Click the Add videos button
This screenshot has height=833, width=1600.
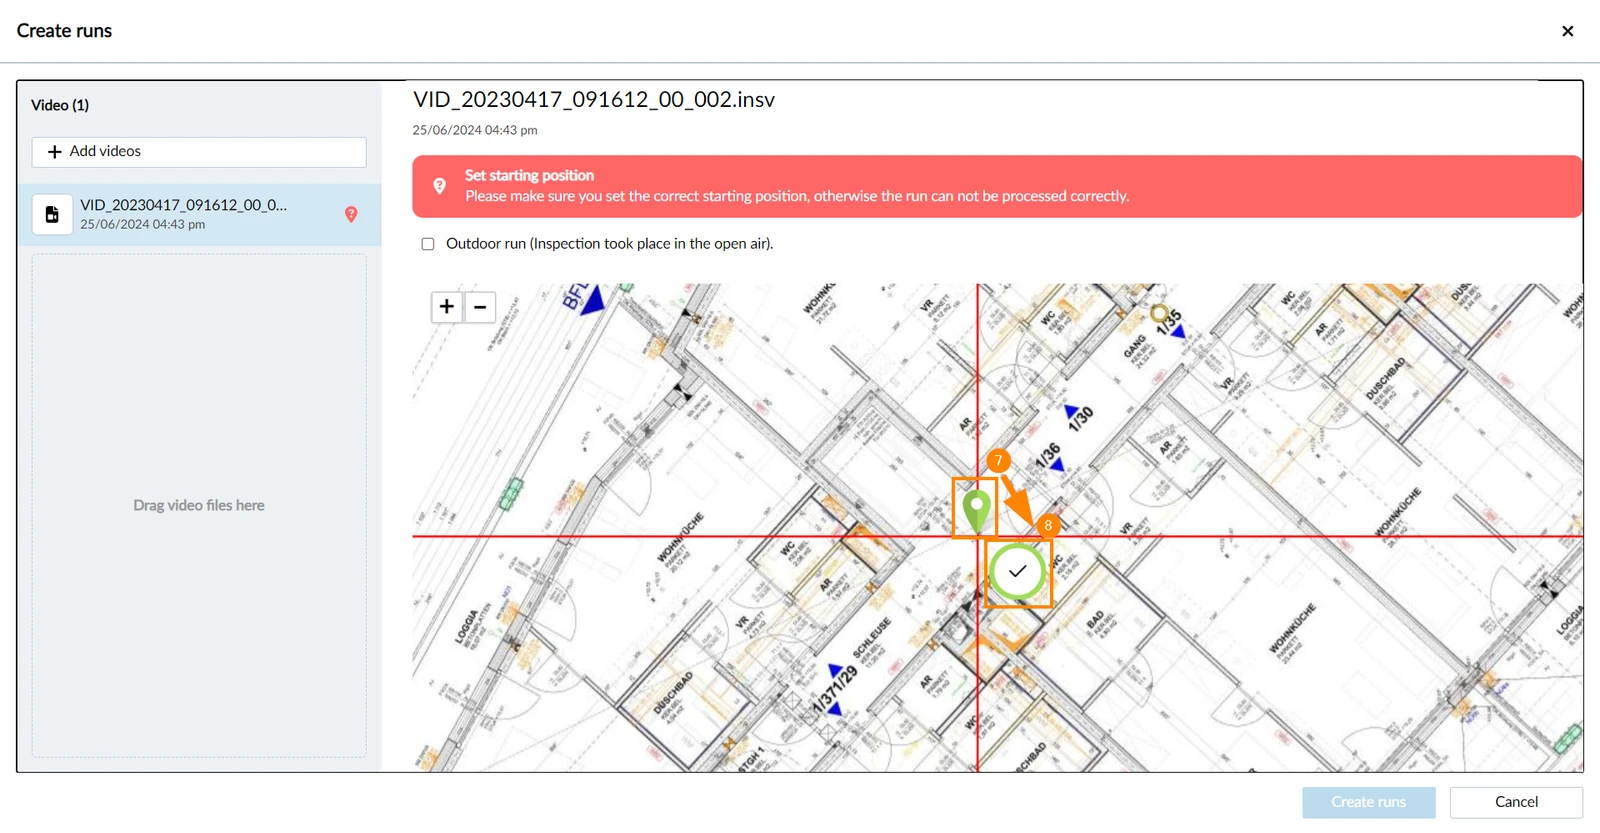[199, 152]
